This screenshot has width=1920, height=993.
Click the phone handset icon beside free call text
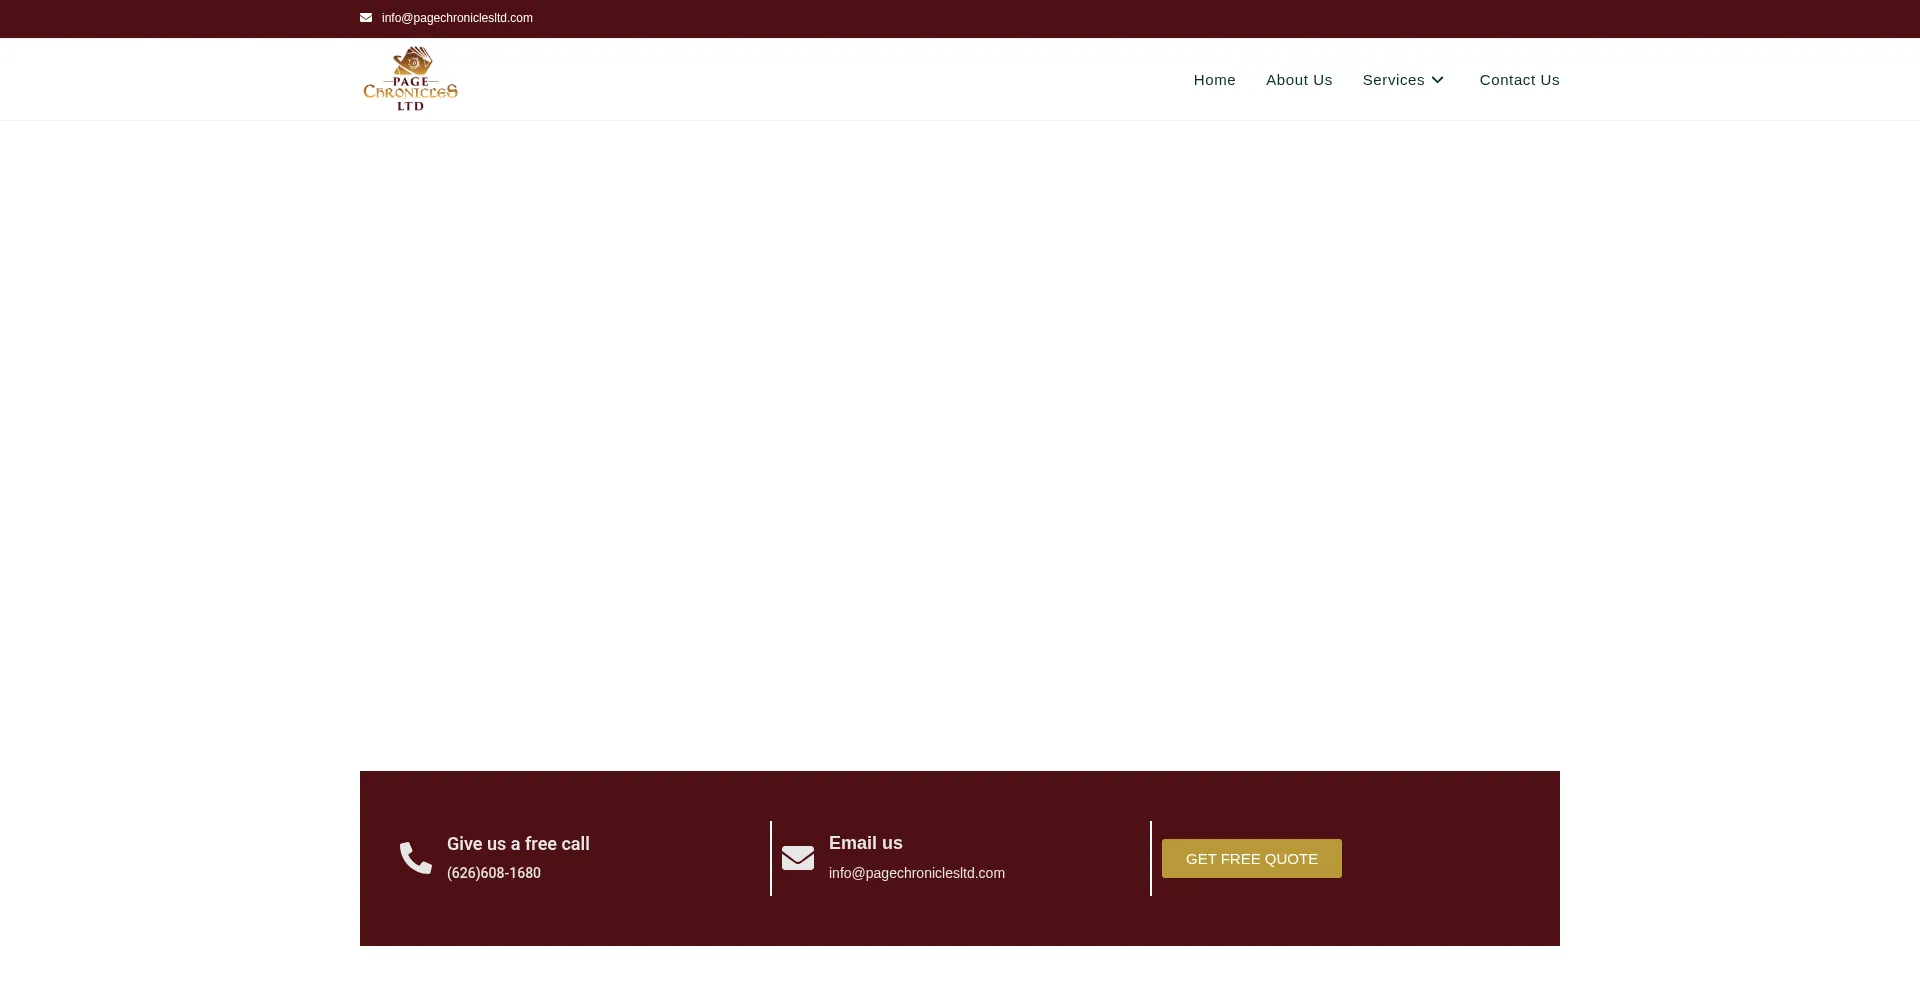tap(415, 857)
